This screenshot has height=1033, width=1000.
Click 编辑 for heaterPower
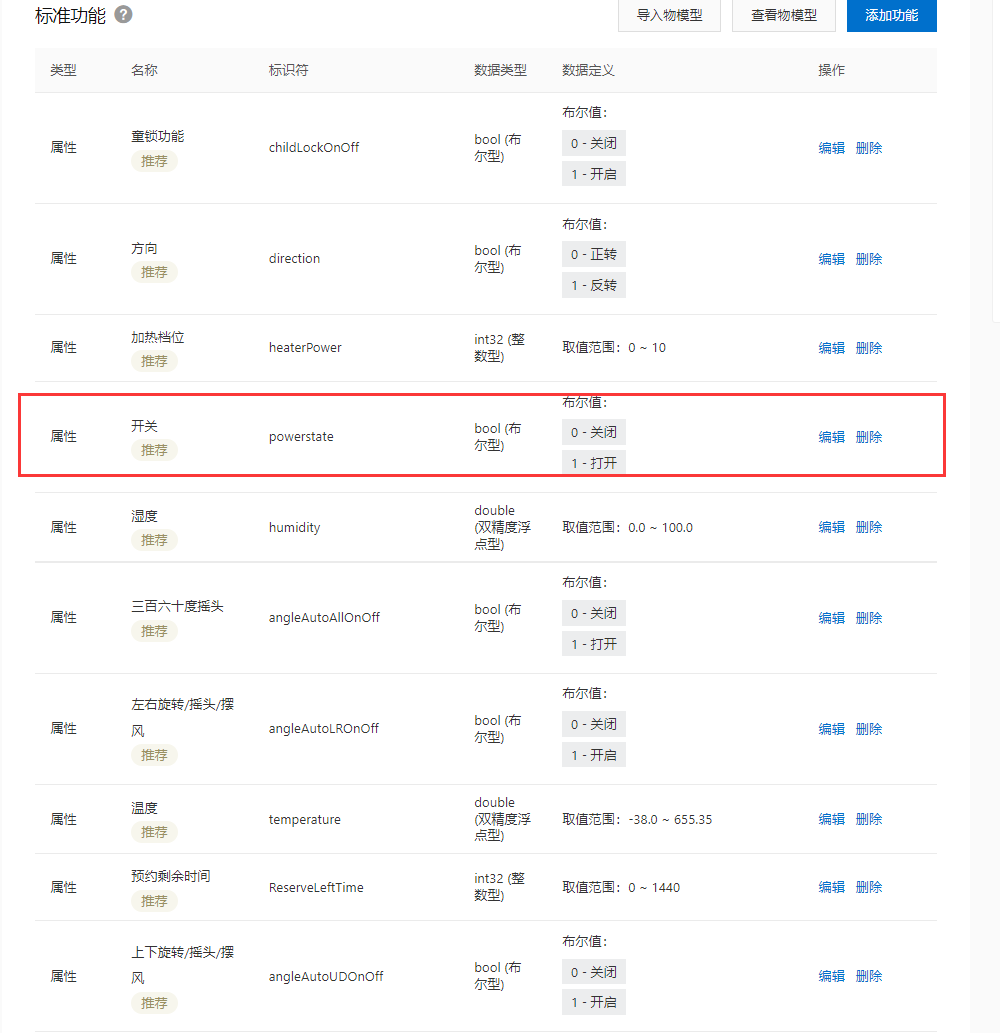pos(831,348)
